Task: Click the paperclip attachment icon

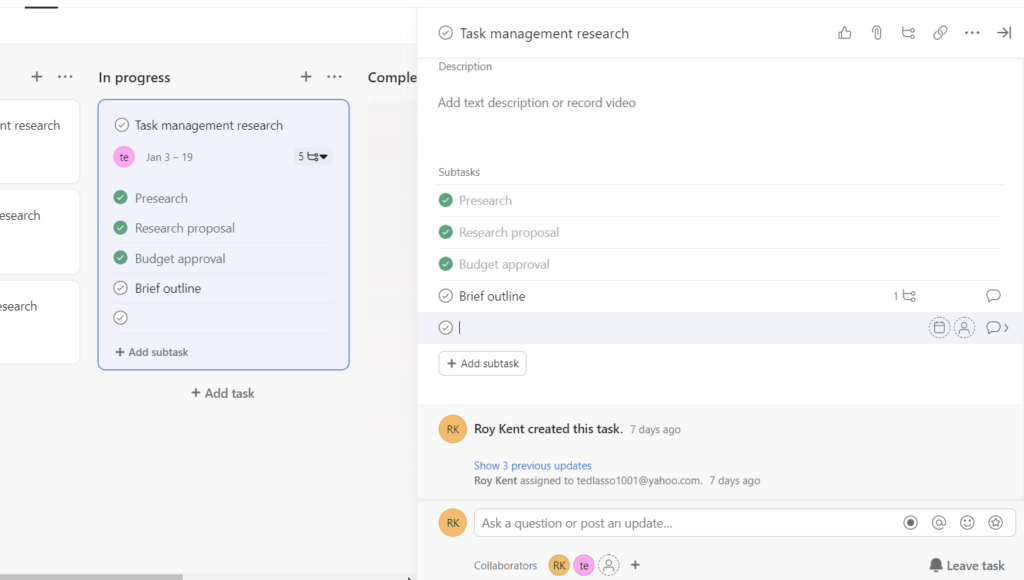Action: [x=876, y=33]
